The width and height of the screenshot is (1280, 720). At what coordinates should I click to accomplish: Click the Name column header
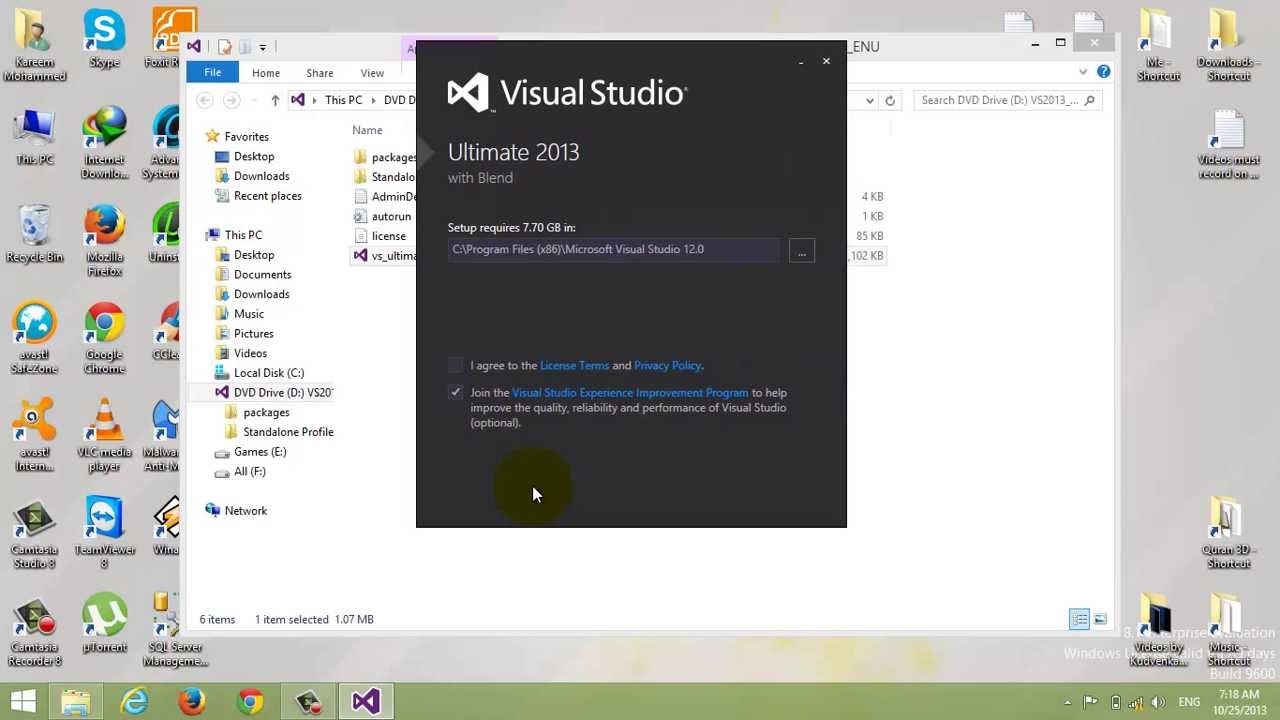click(x=367, y=130)
